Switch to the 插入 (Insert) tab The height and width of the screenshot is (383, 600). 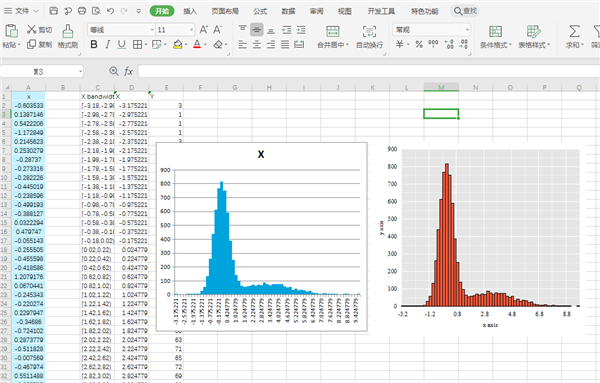click(x=190, y=11)
